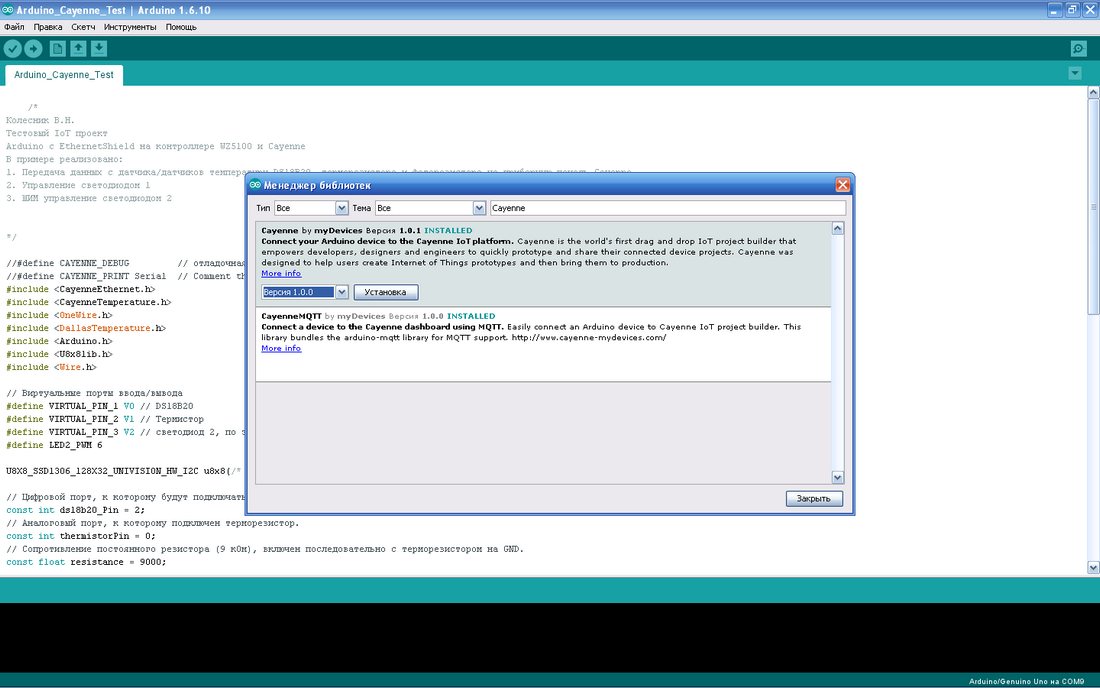The width and height of the screenshot is (1100, 688).
Task: Click the Verify sketch checkmark icon
Action: click(13, 48)
